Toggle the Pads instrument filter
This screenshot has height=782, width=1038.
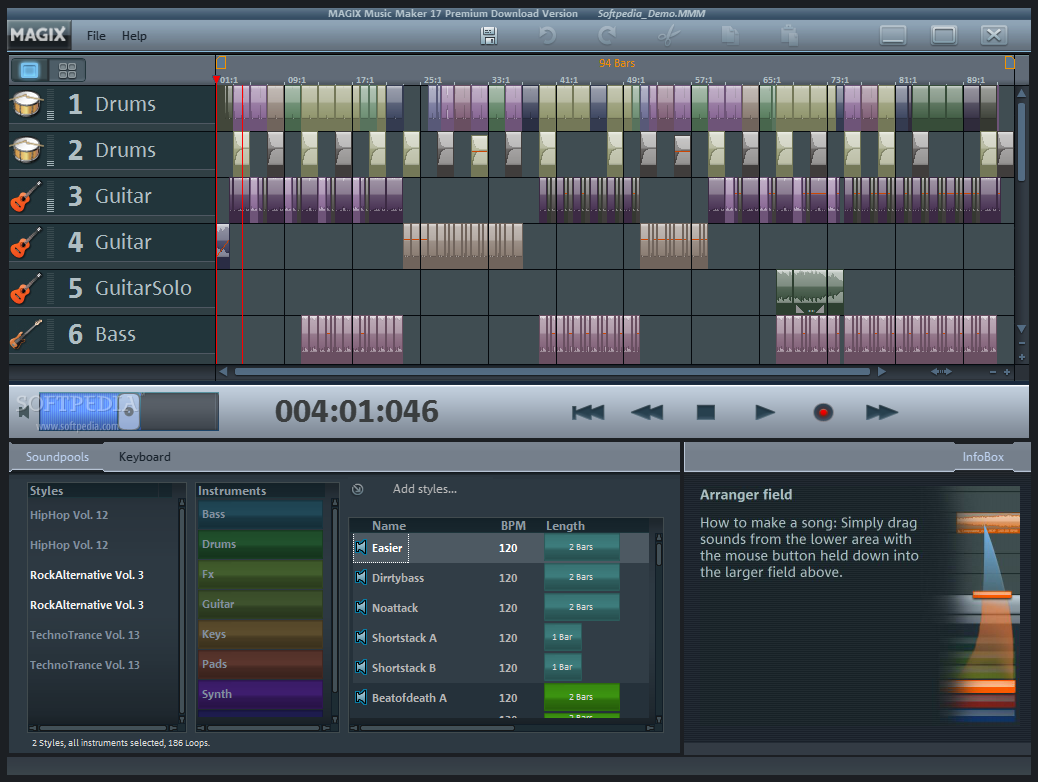260,664
